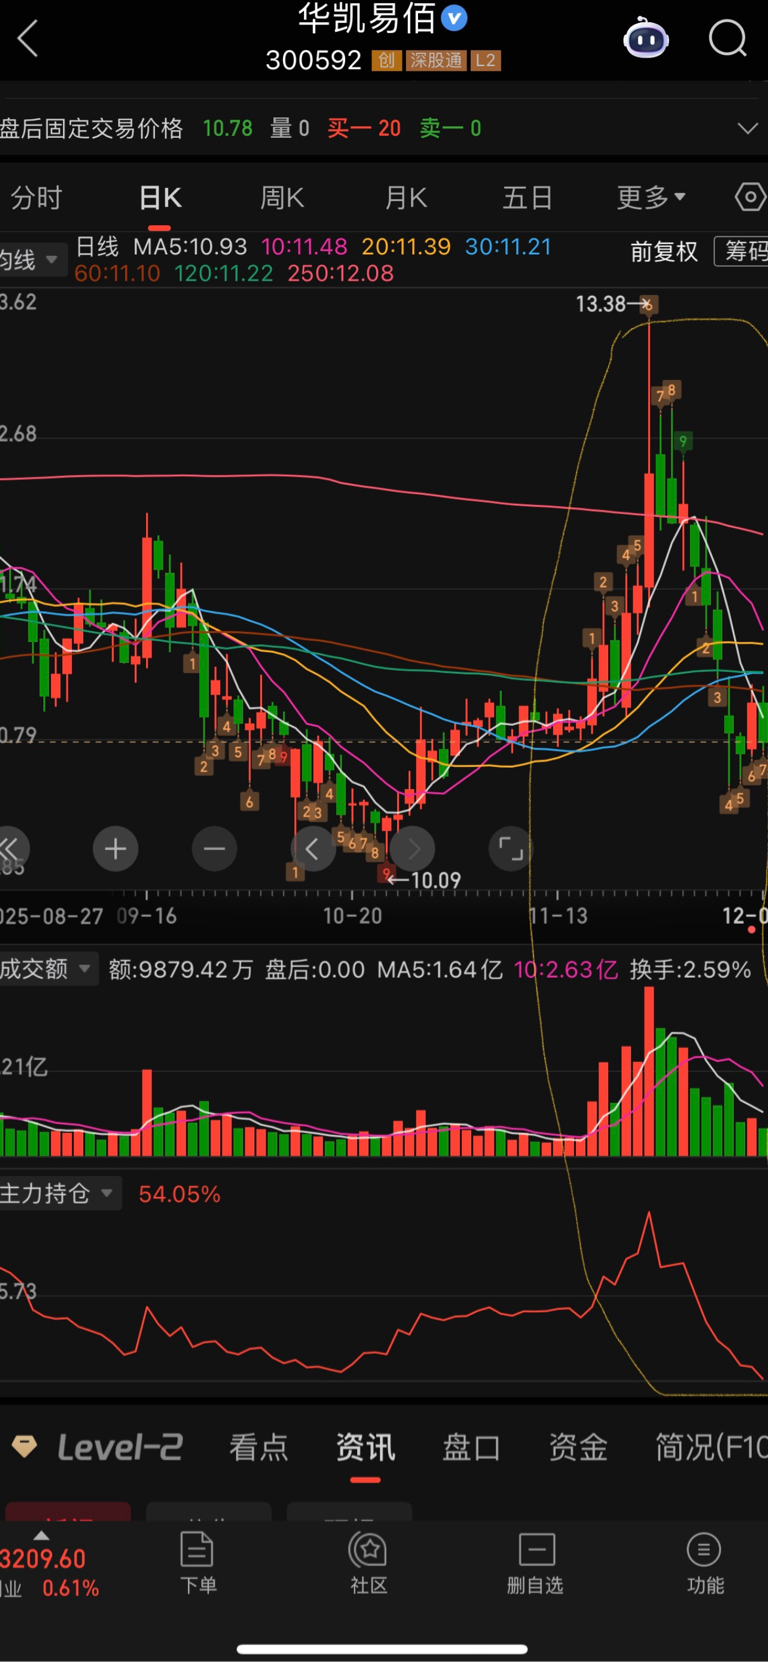Switch to 五日 tab

coord(527,198)
